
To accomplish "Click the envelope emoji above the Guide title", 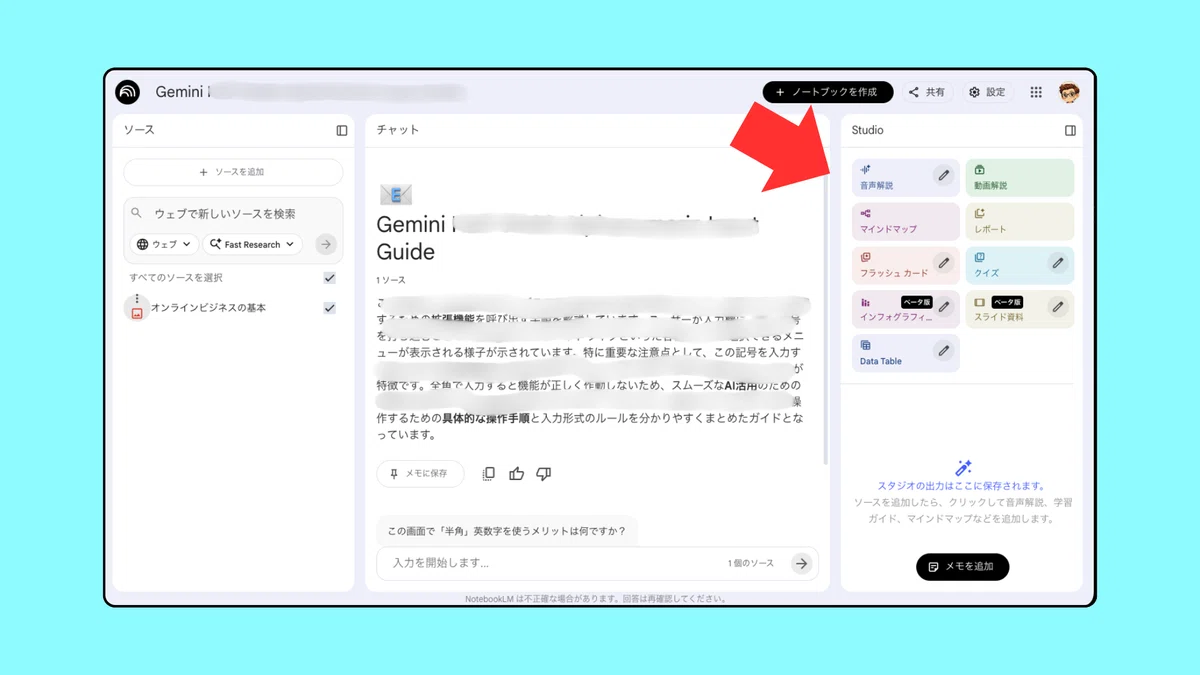I will [396, 195].
